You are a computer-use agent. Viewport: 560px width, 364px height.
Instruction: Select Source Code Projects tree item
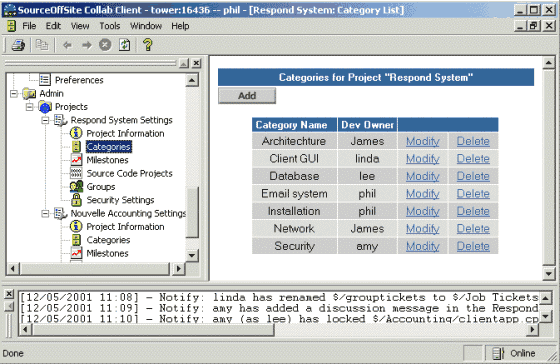[129, 173]
